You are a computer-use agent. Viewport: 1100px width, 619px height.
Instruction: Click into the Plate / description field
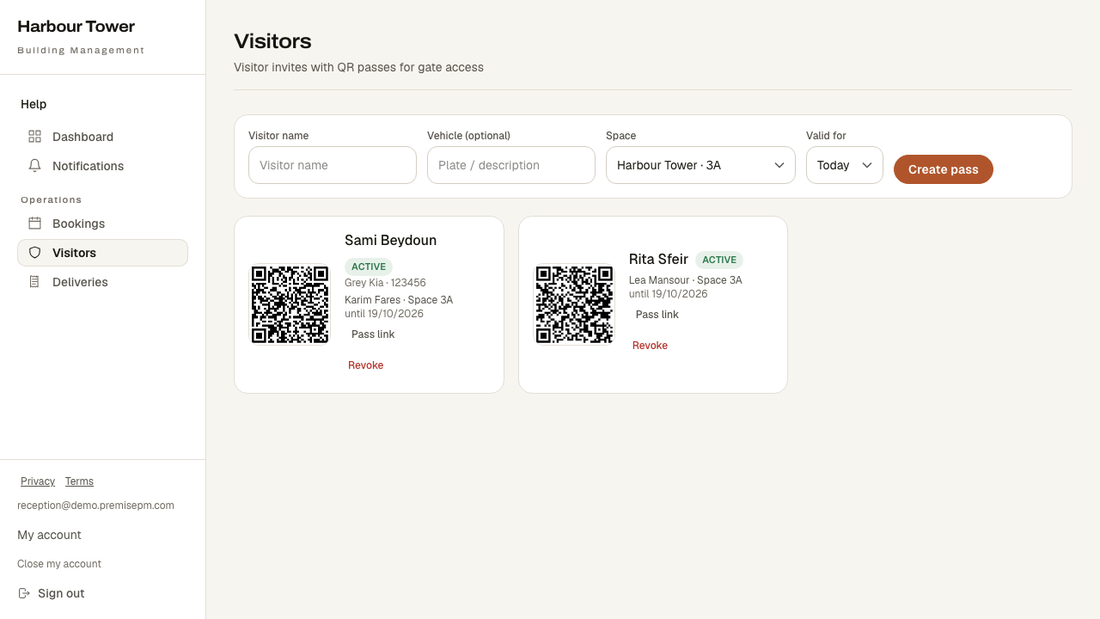pos(511,165)
